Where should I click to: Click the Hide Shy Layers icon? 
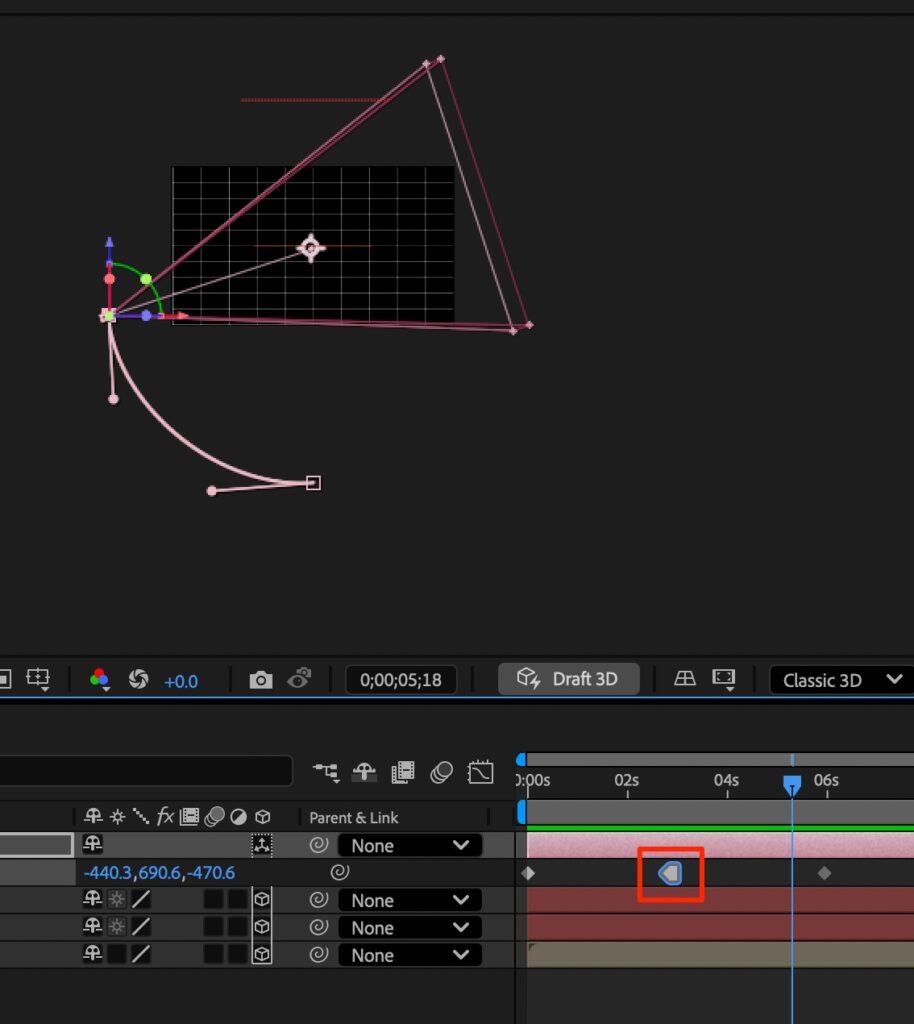[x=364, y=772]
